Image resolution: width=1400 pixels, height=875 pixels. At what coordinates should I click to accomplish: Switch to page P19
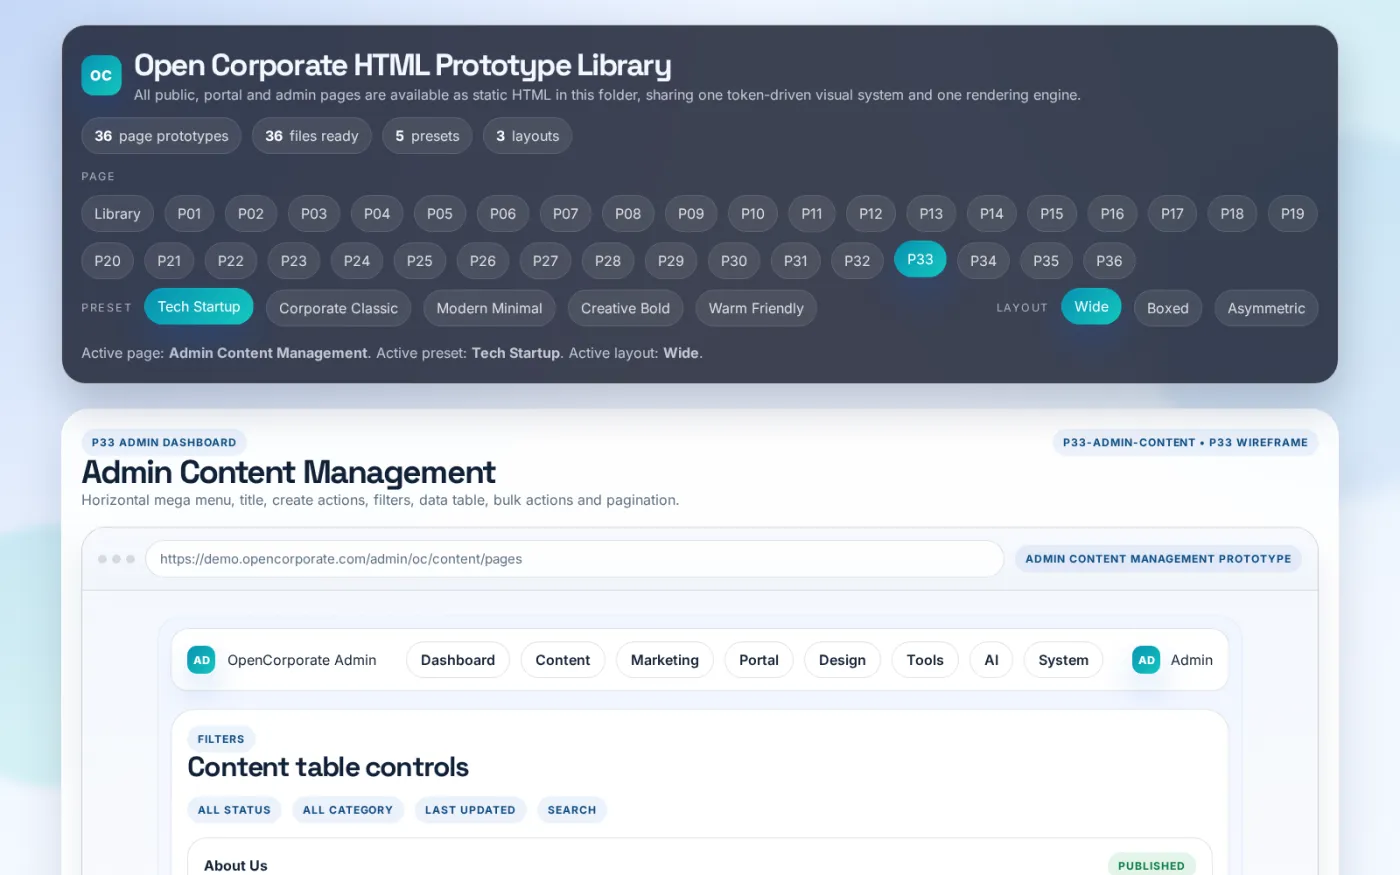(1293, 213)
